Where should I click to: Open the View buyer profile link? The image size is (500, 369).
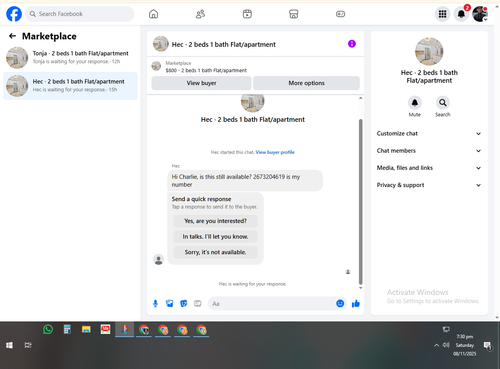coord(275,152)
